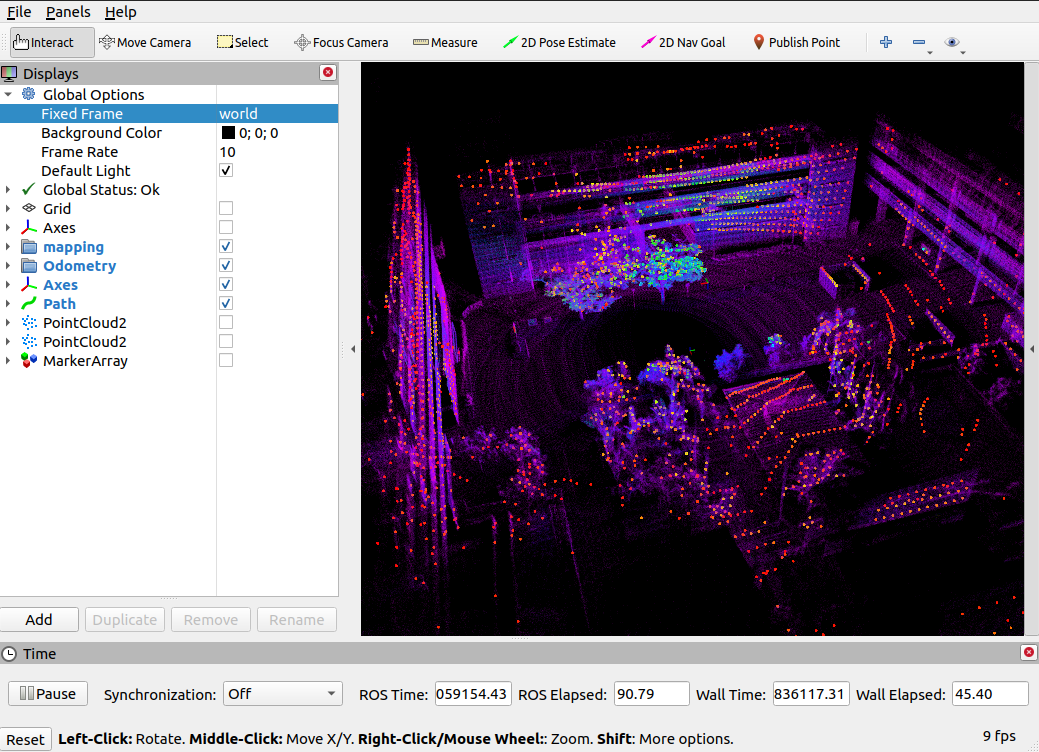Activate the Move Camera tool

(x=145, y=42)
